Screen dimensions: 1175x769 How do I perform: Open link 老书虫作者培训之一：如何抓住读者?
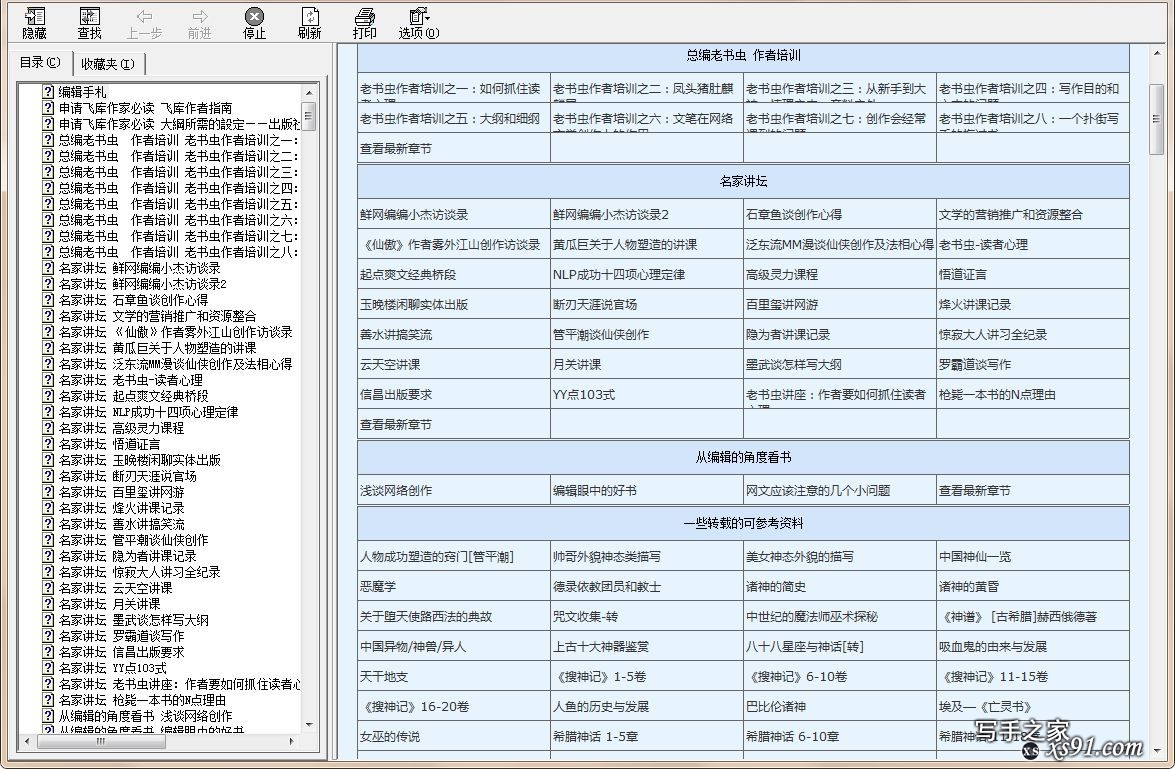click(x=450, y=88)
